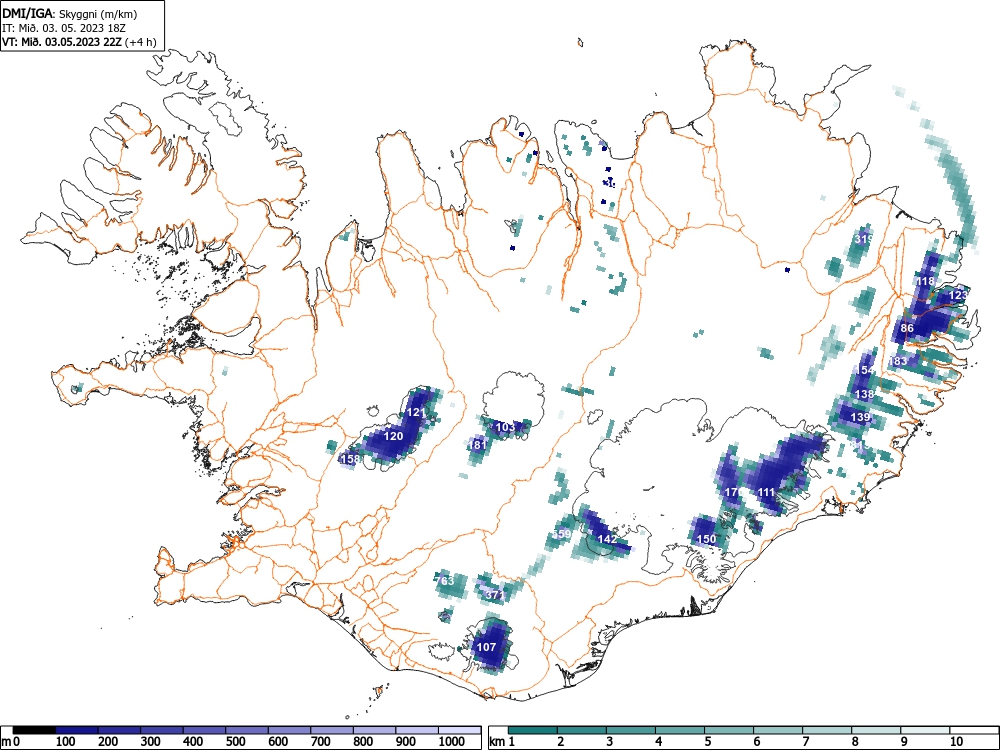1000x750 pixels.
Task: Click the visibility value label 319
Action: 863,239
